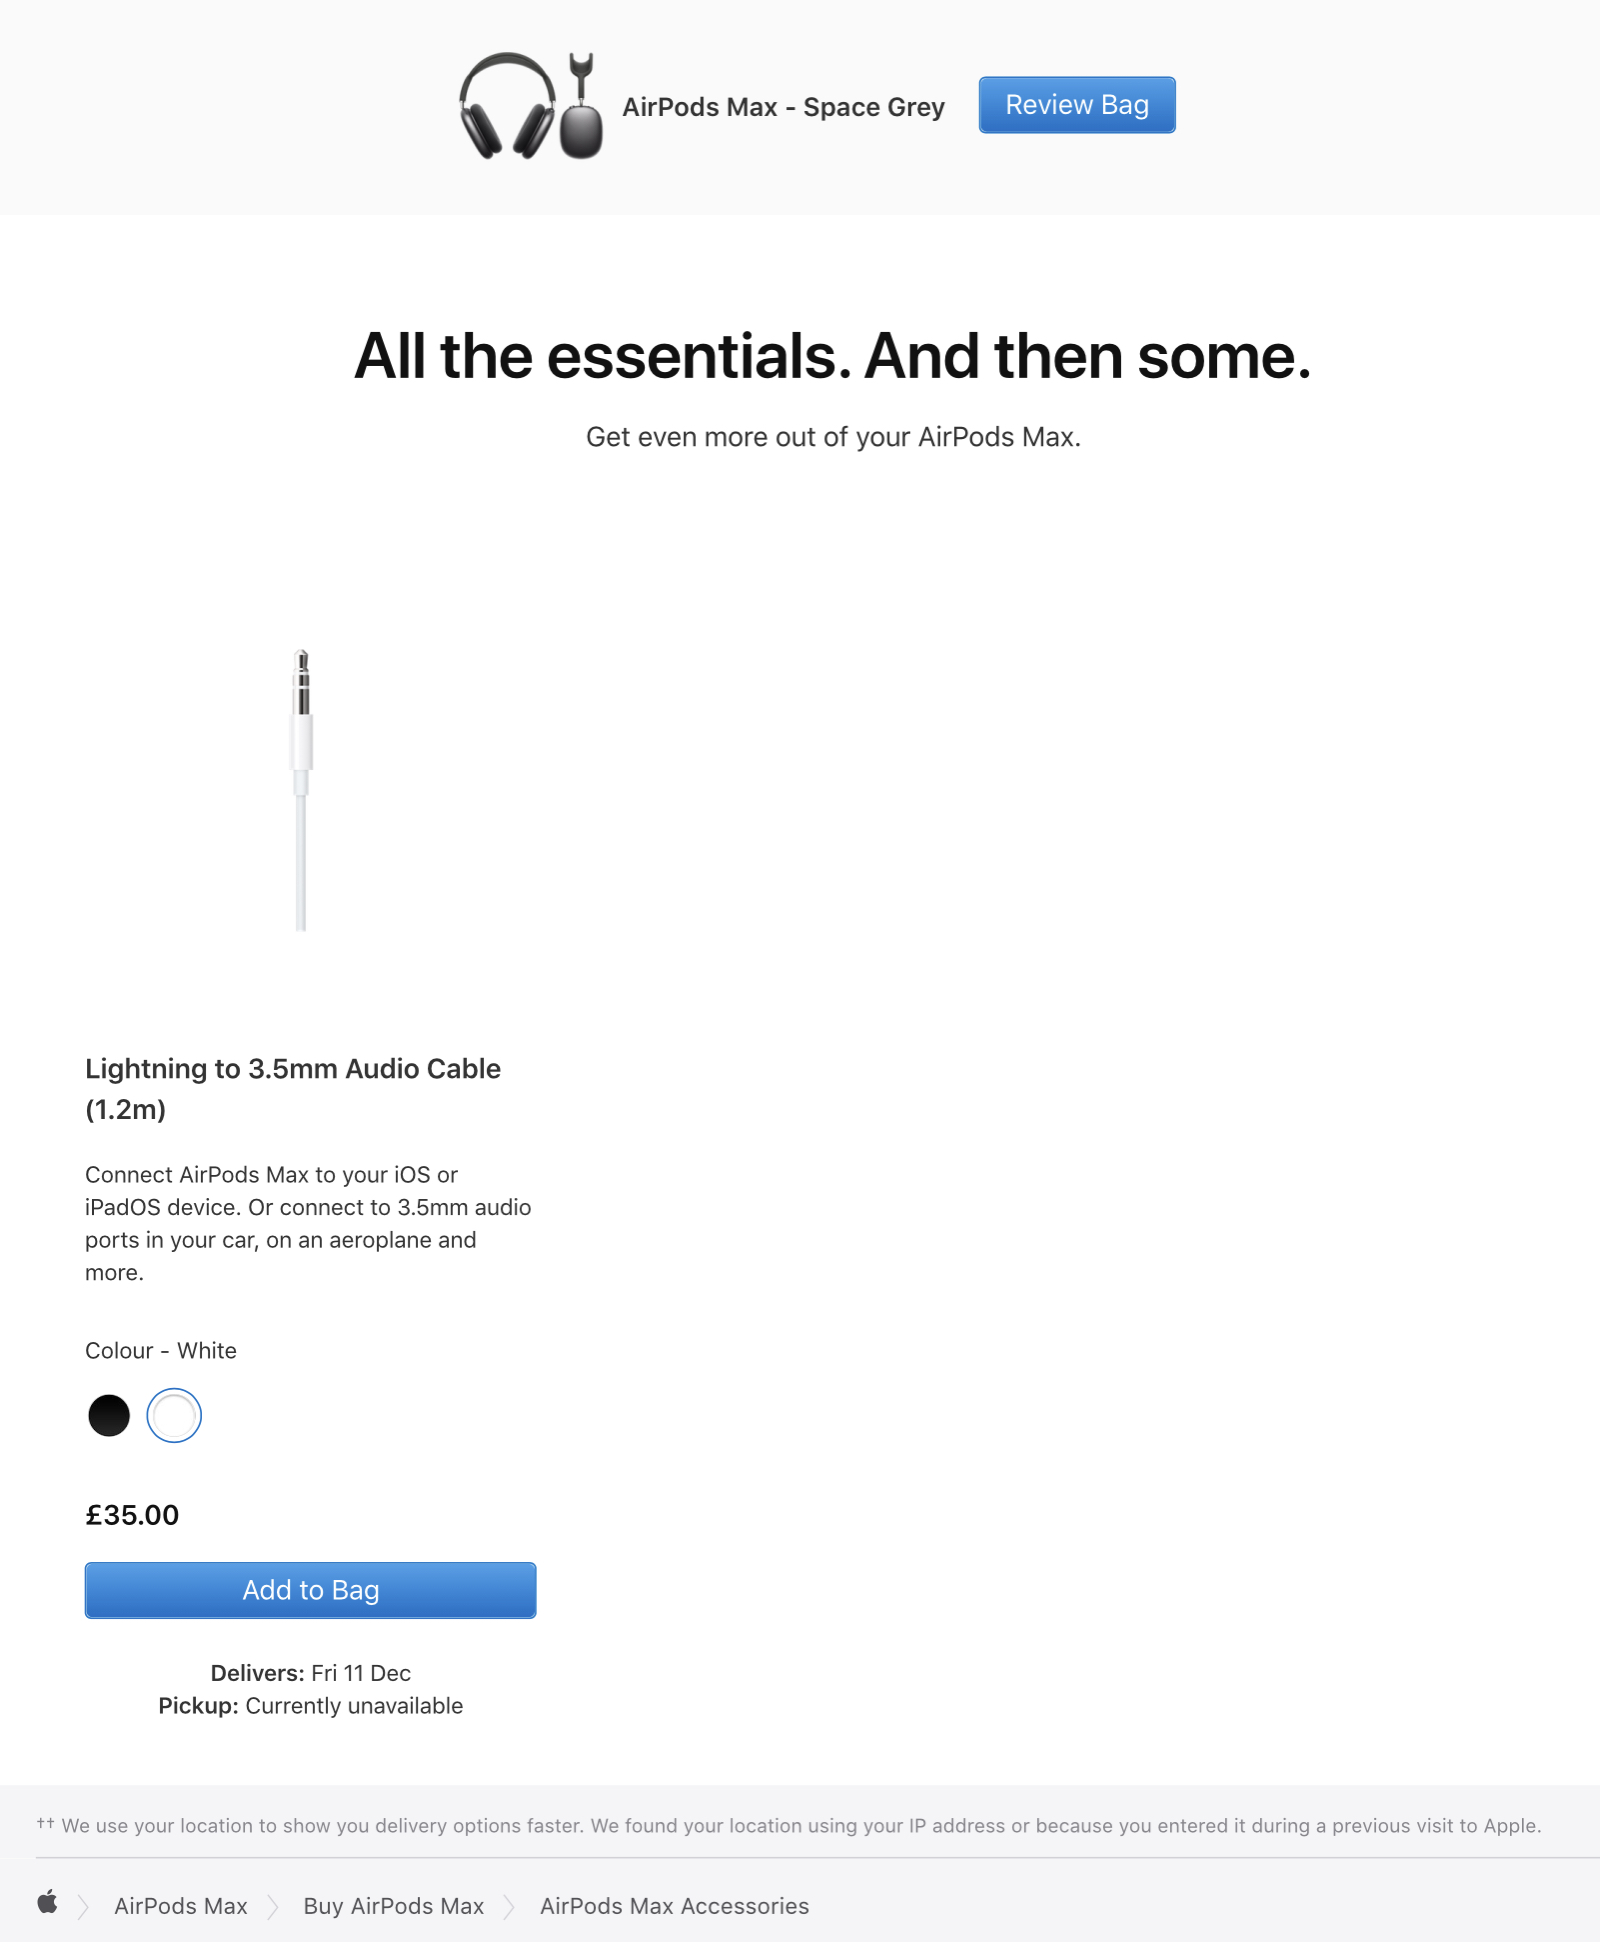This screenshot has height=1942, width=1600.
Task: Click the Colour - White label
Action: [x=161, y=1351]
